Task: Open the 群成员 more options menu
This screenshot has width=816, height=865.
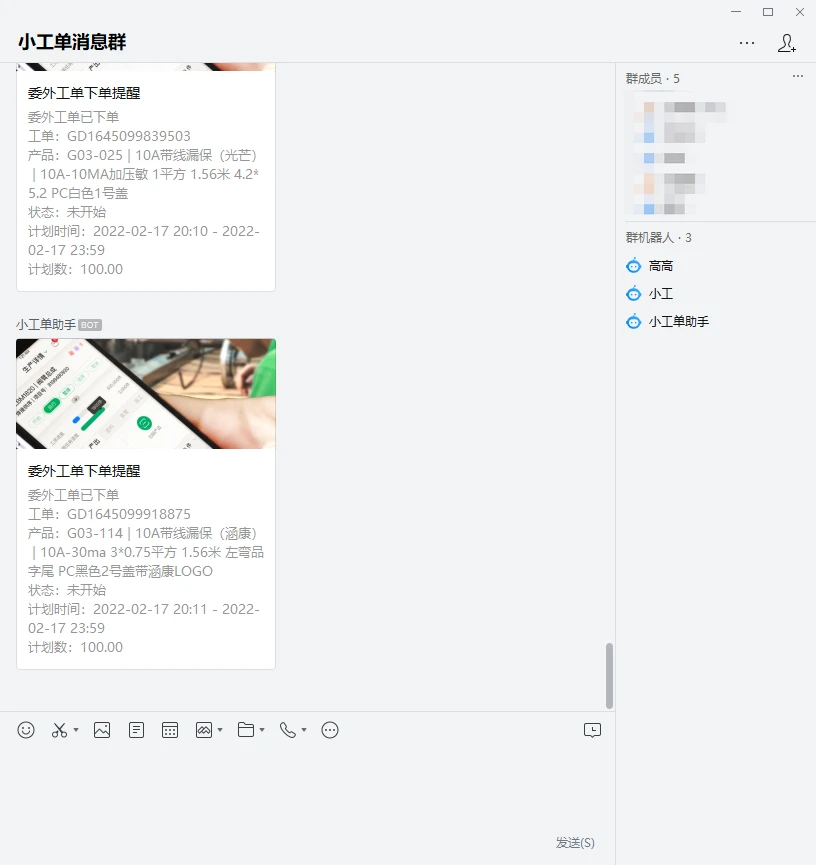Action: click(x=798, y=76)
